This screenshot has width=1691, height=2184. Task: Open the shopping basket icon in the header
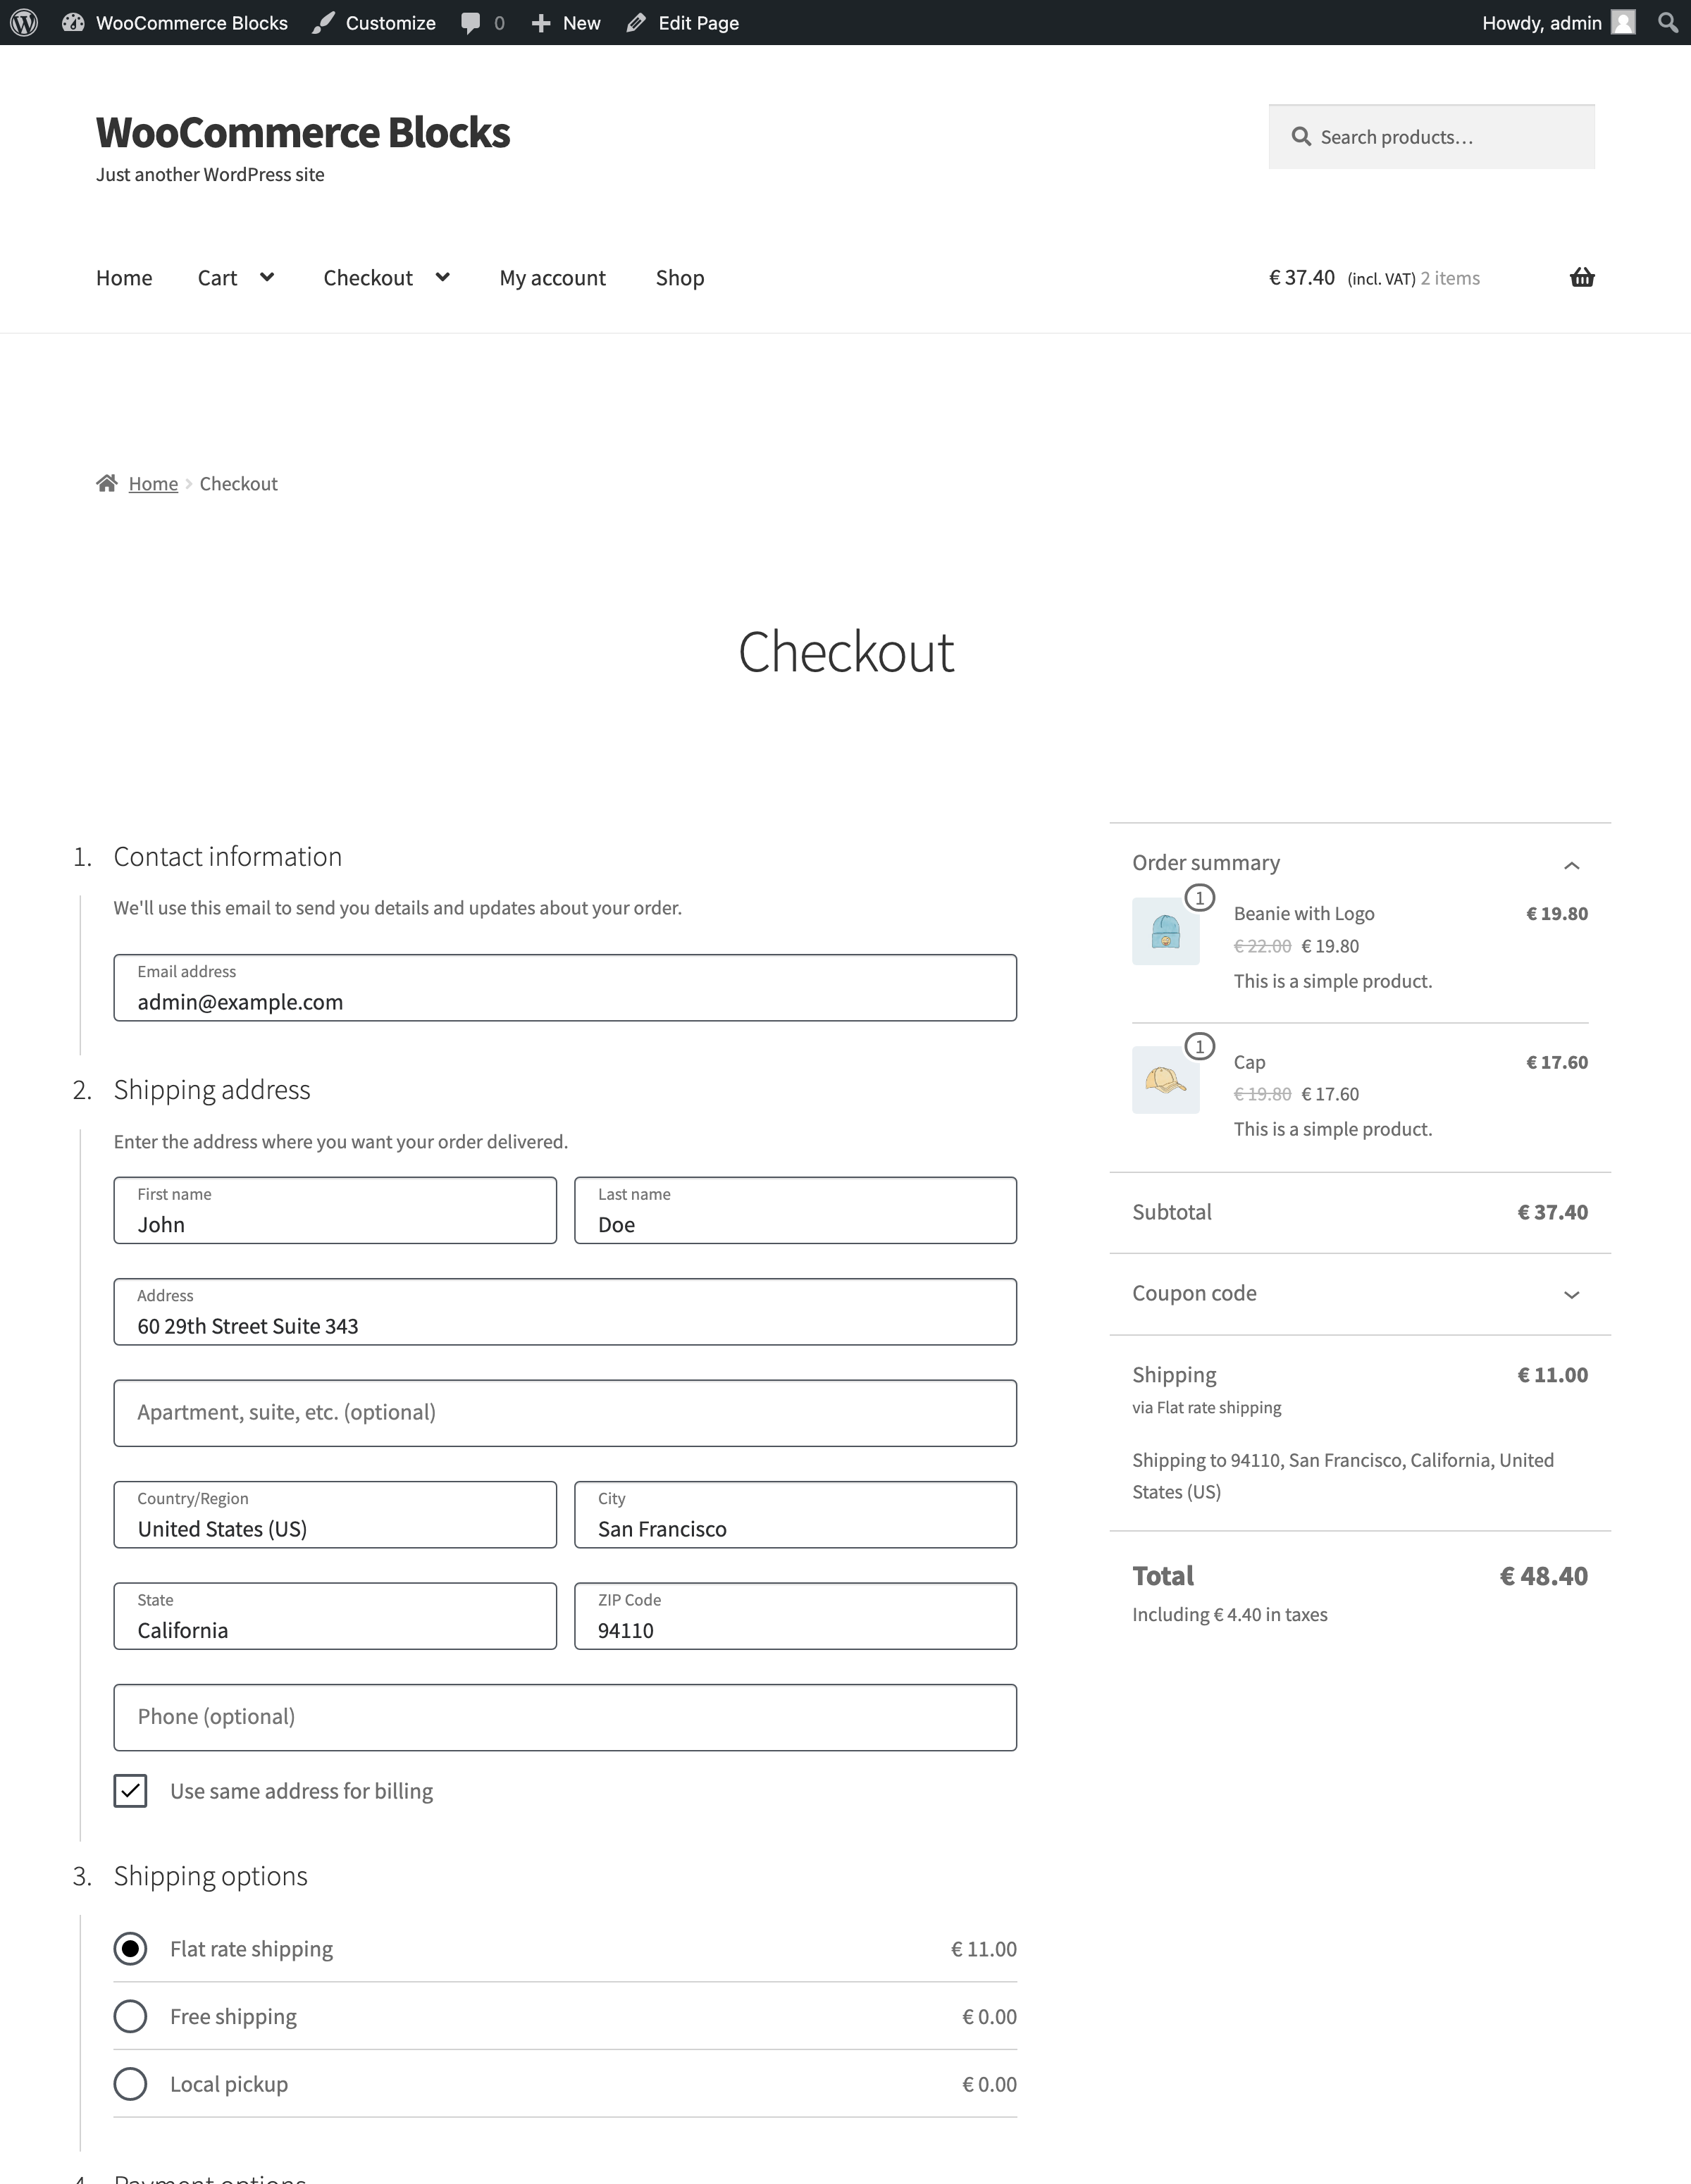(1582, 277)
